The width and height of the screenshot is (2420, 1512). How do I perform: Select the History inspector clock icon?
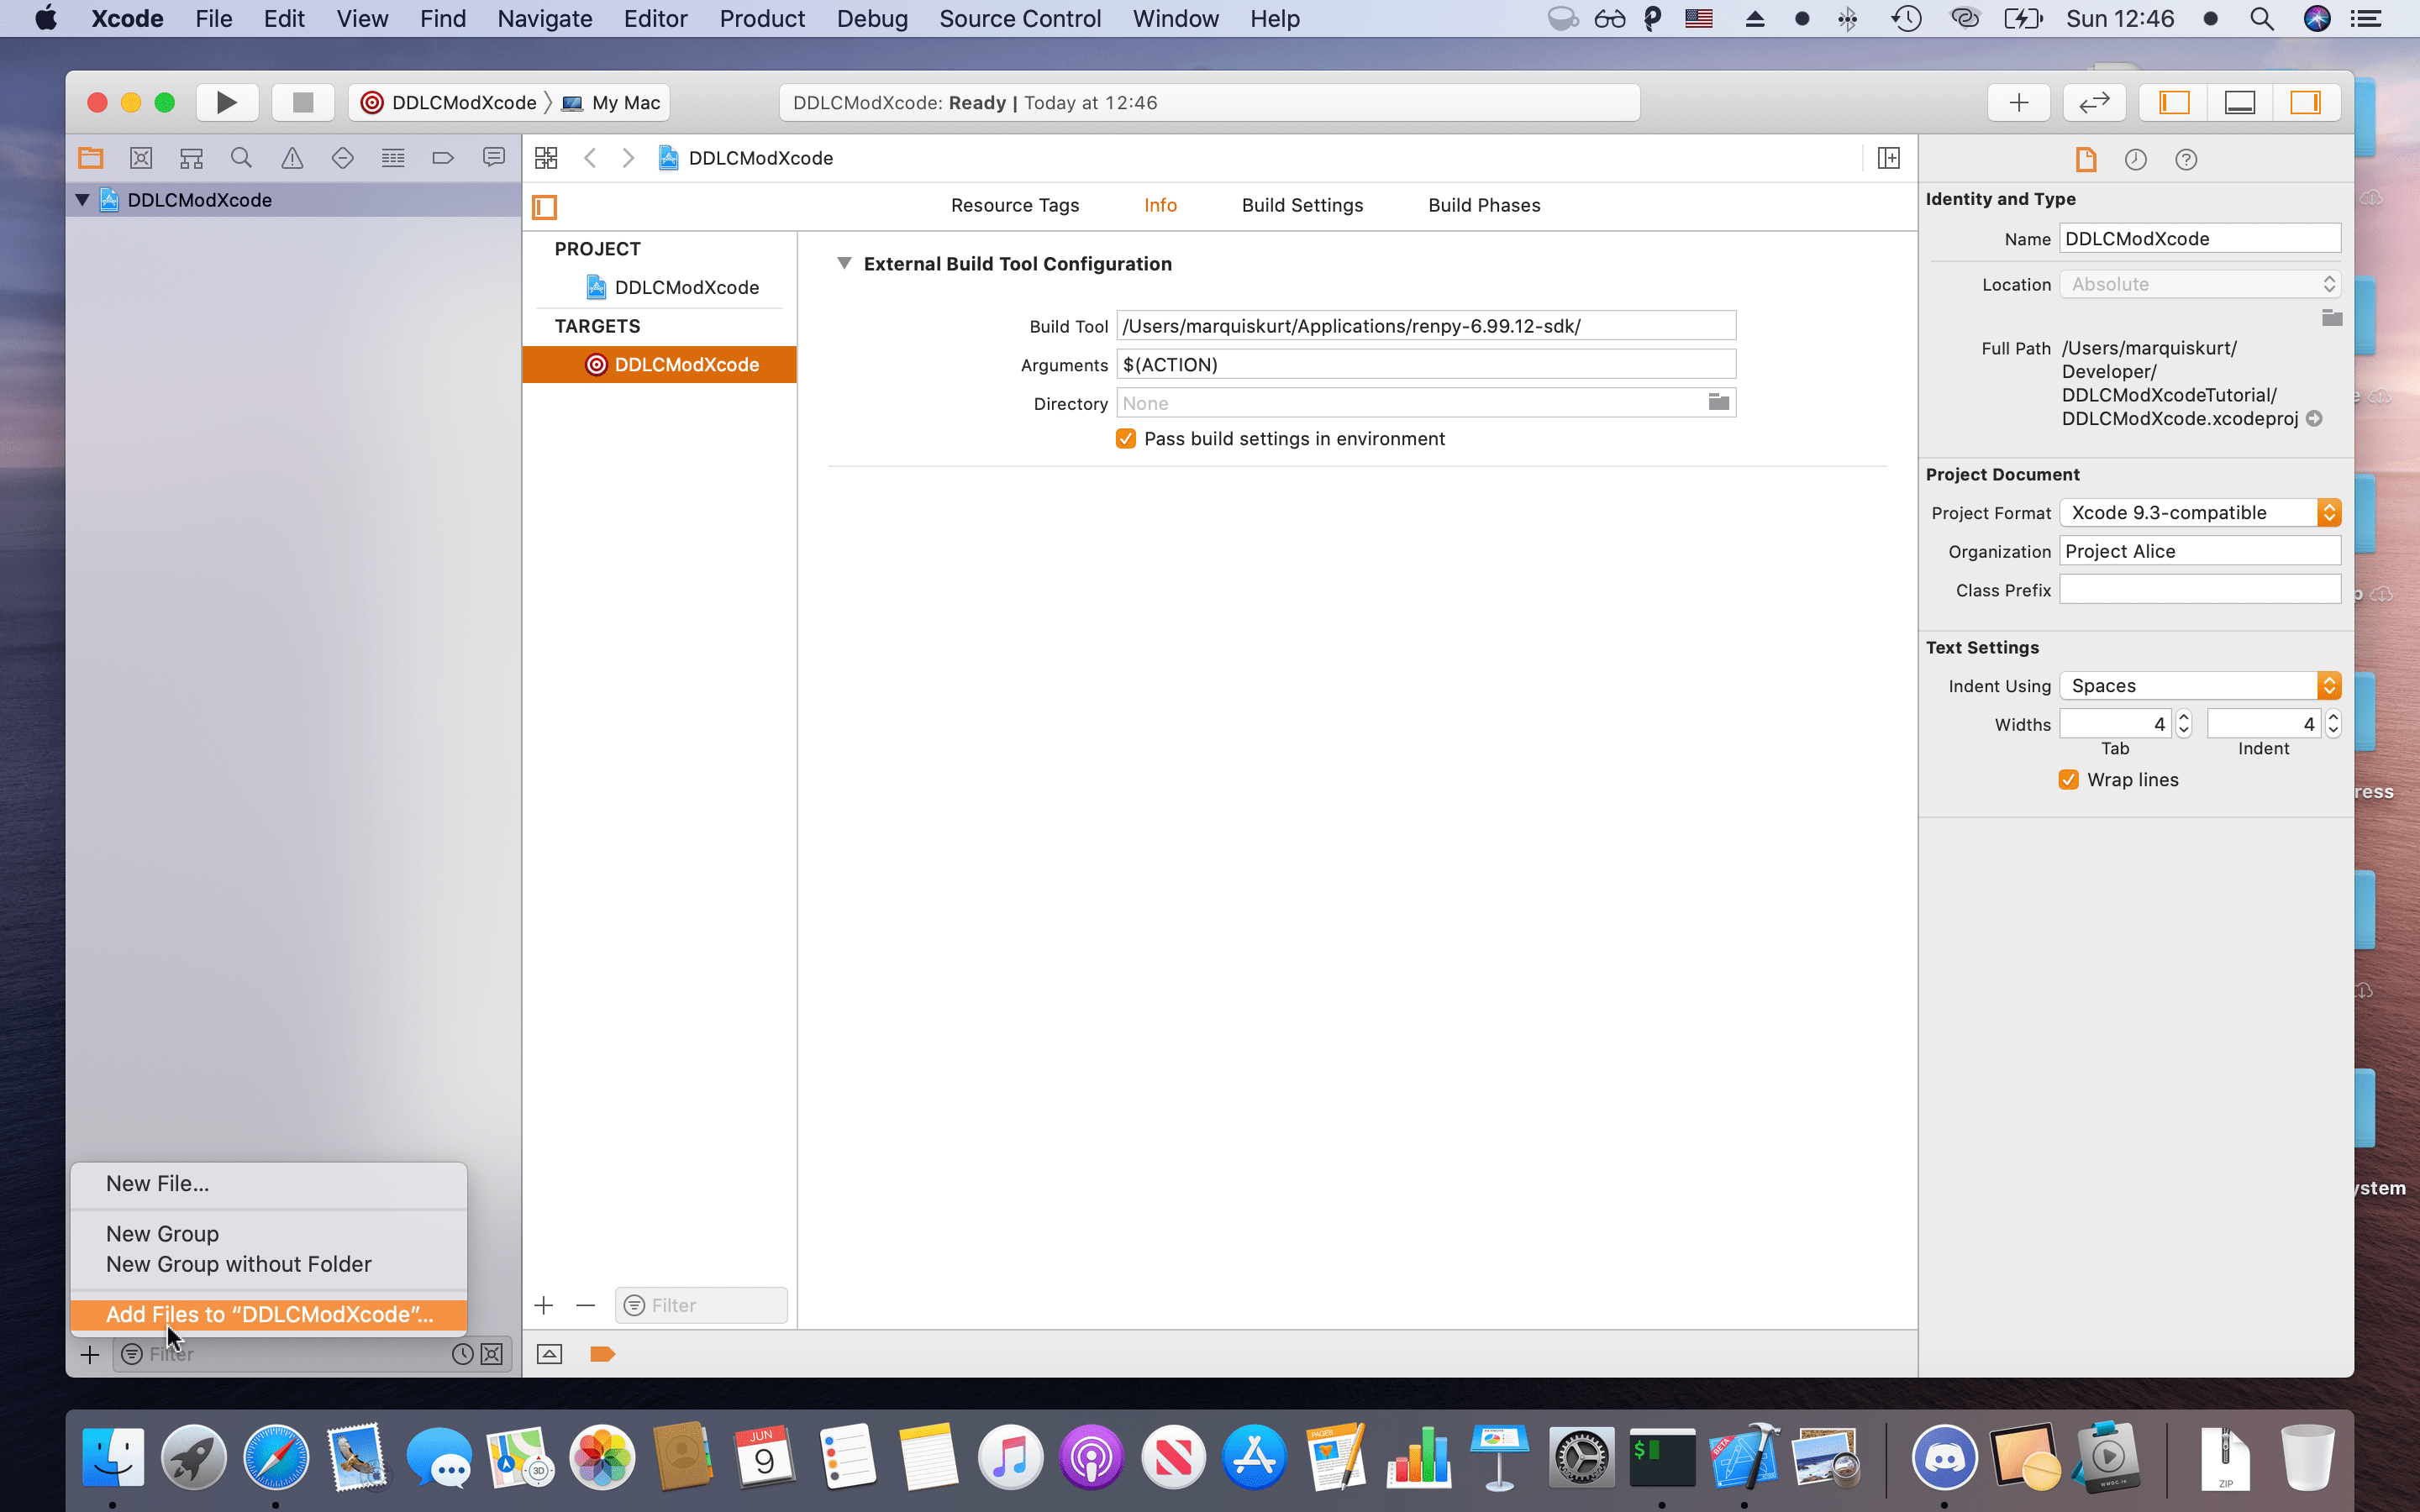coord(2136,159)
